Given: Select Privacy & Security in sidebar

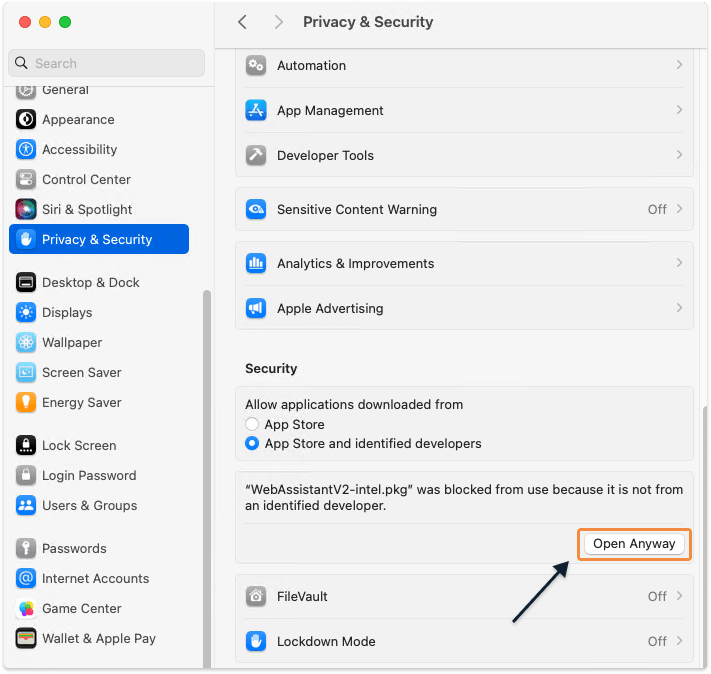Looking at the screenshot, I should [99, 239].
